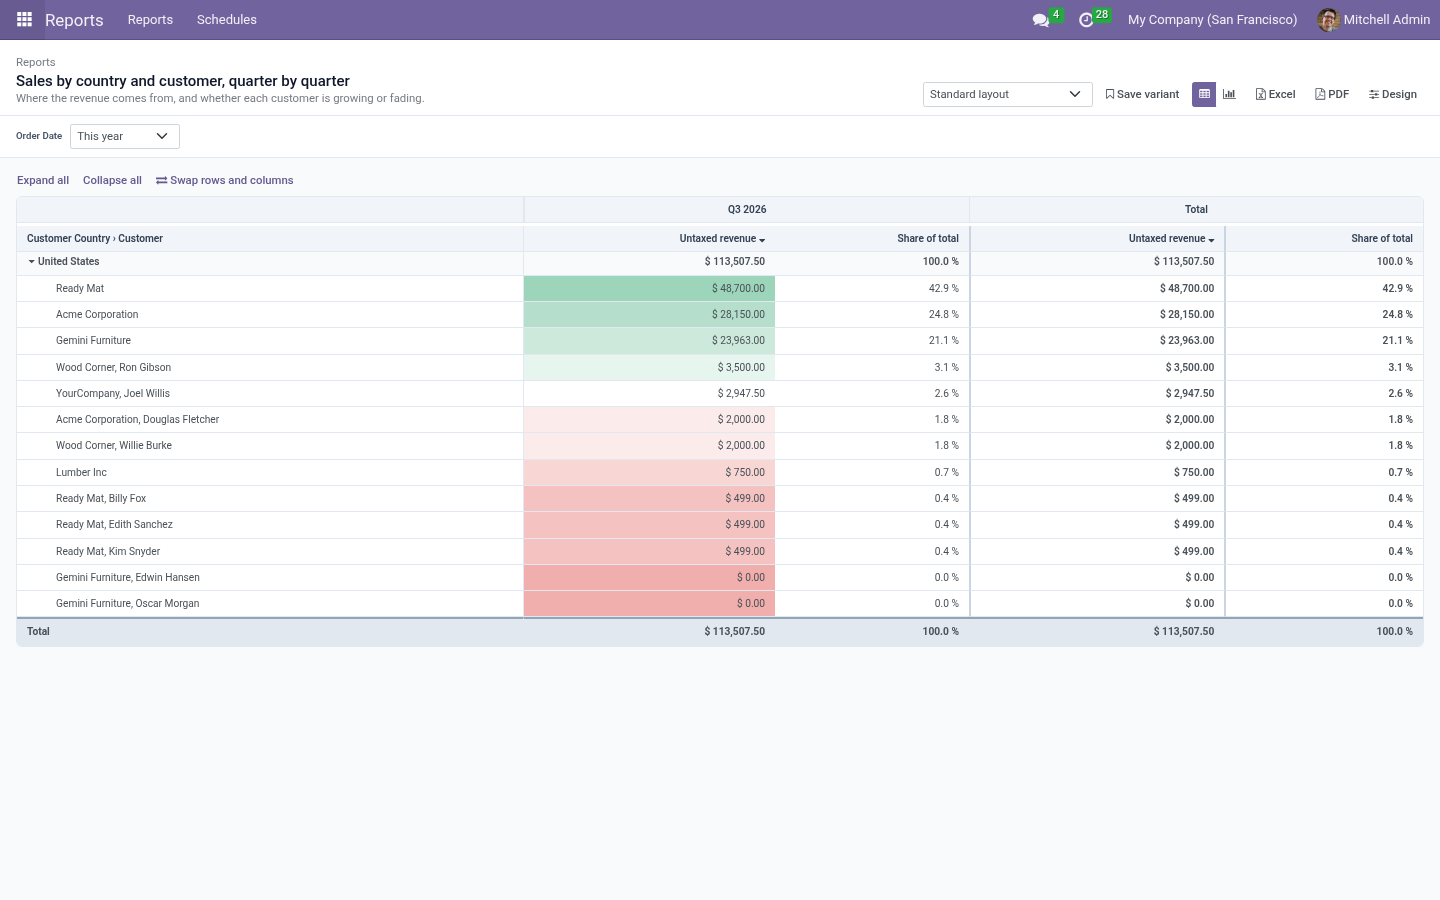
Task: Click Expand all link
Action: point(43,181)
